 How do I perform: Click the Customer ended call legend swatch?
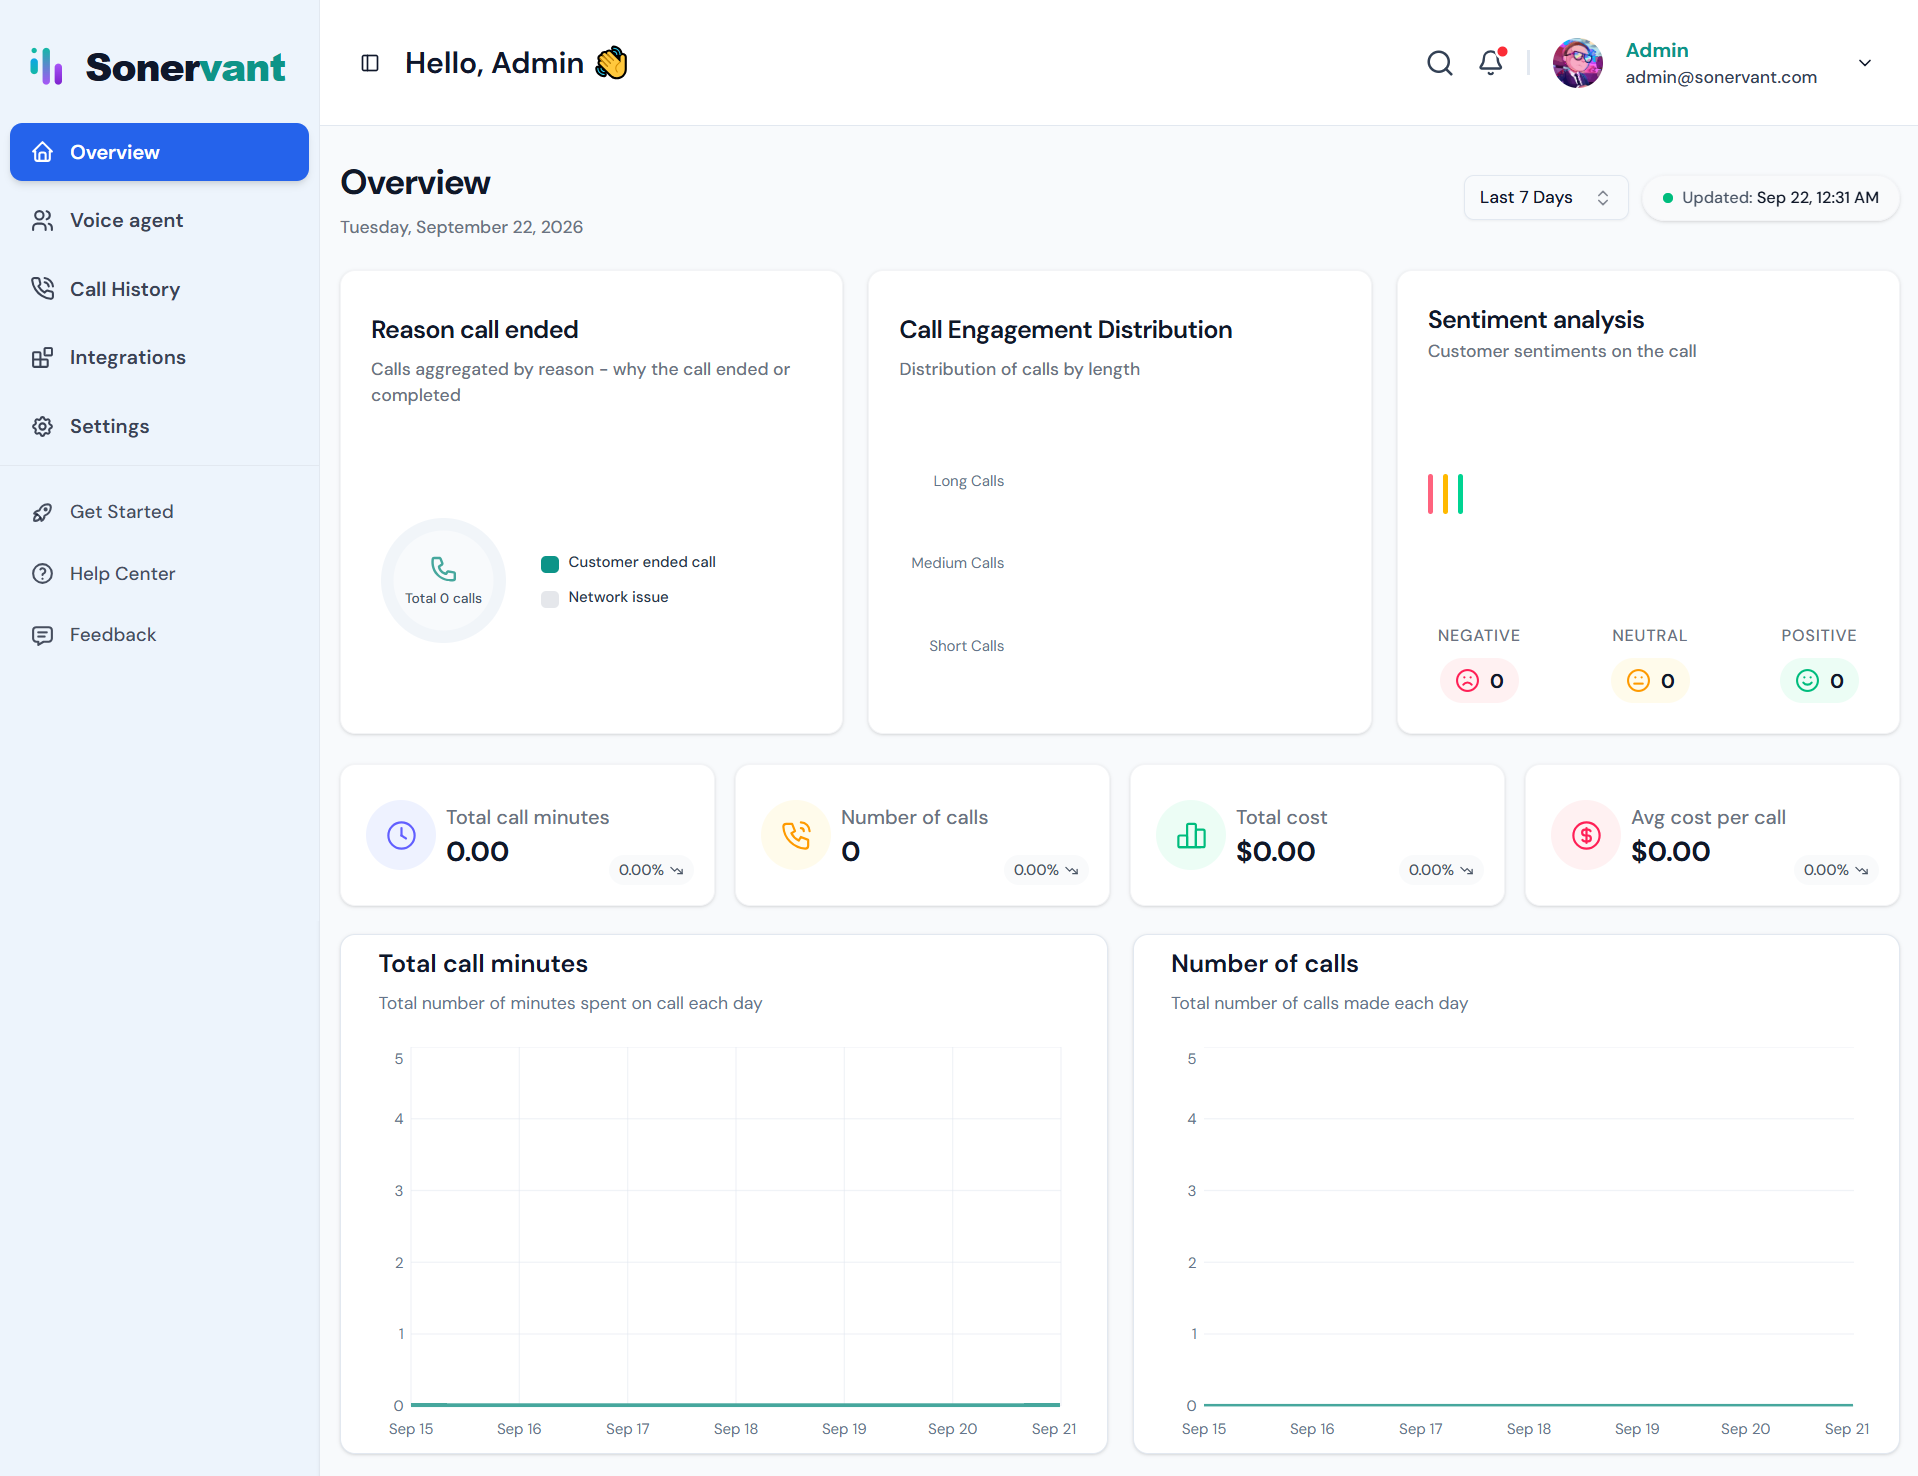(550, 564)
